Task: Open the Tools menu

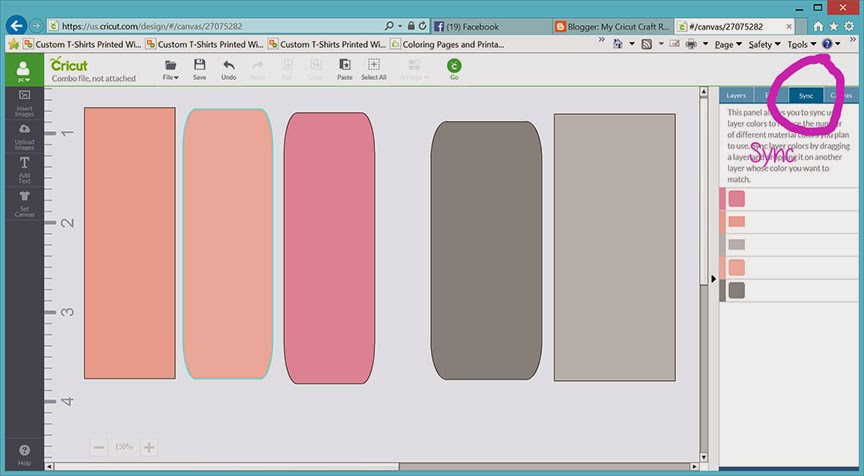Action: (x=801, y=45)
